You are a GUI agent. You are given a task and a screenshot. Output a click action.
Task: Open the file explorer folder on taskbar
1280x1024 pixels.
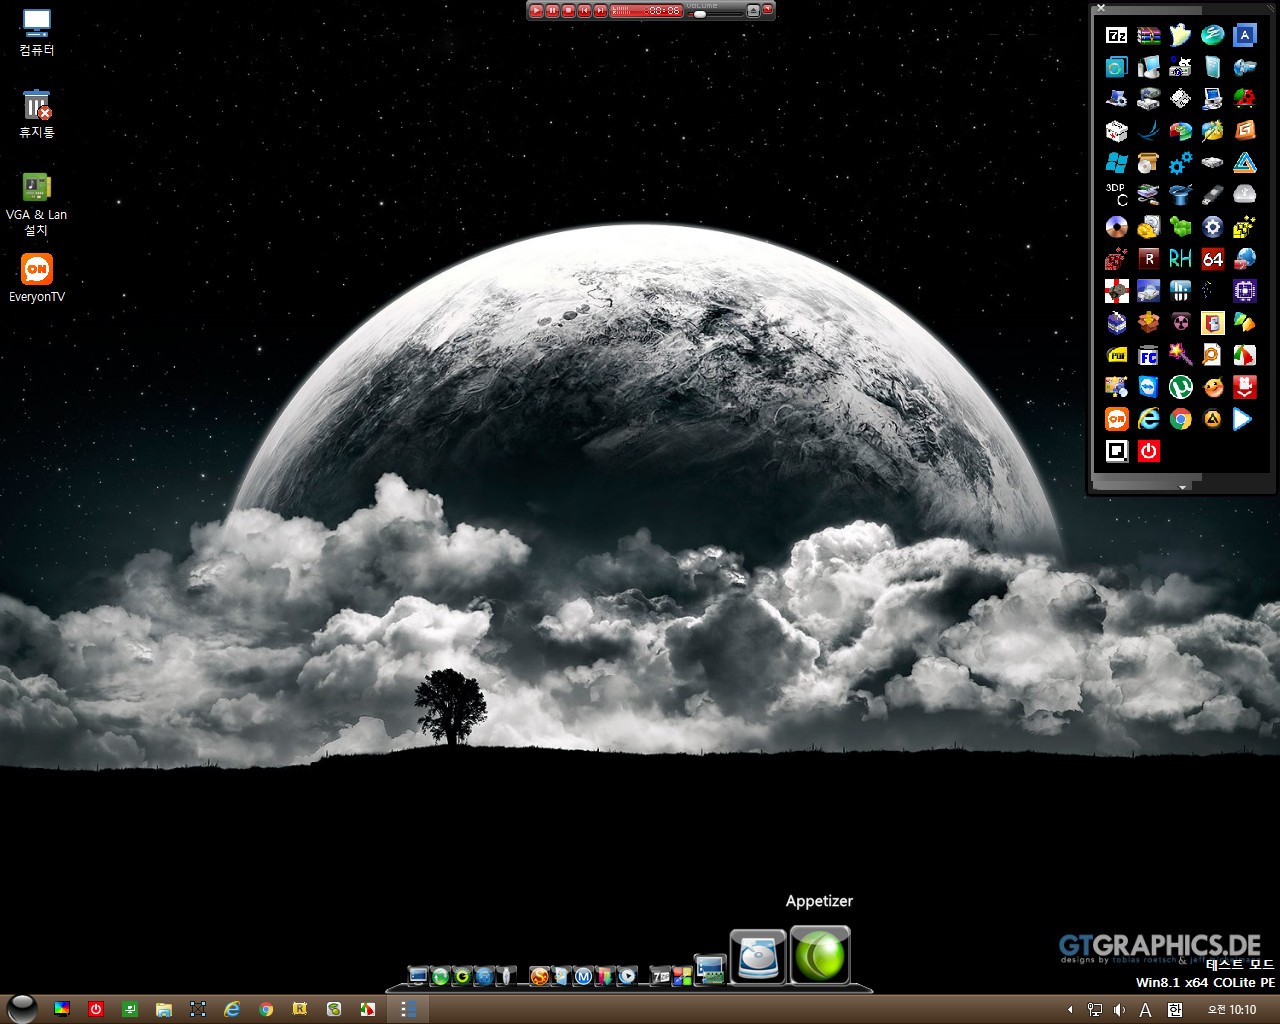[x=164, y=1009]
